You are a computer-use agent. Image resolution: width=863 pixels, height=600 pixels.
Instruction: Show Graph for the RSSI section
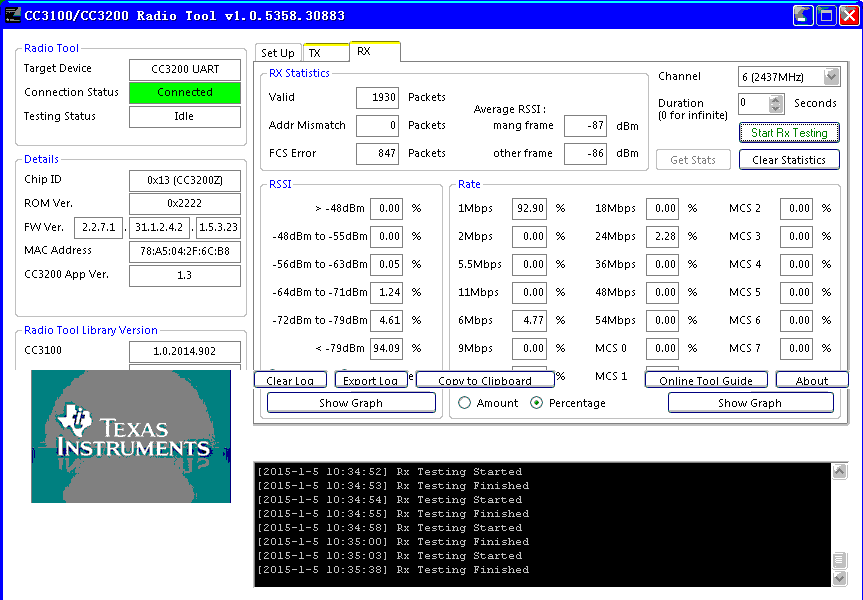pyautogui.click(x=351, y=403)
